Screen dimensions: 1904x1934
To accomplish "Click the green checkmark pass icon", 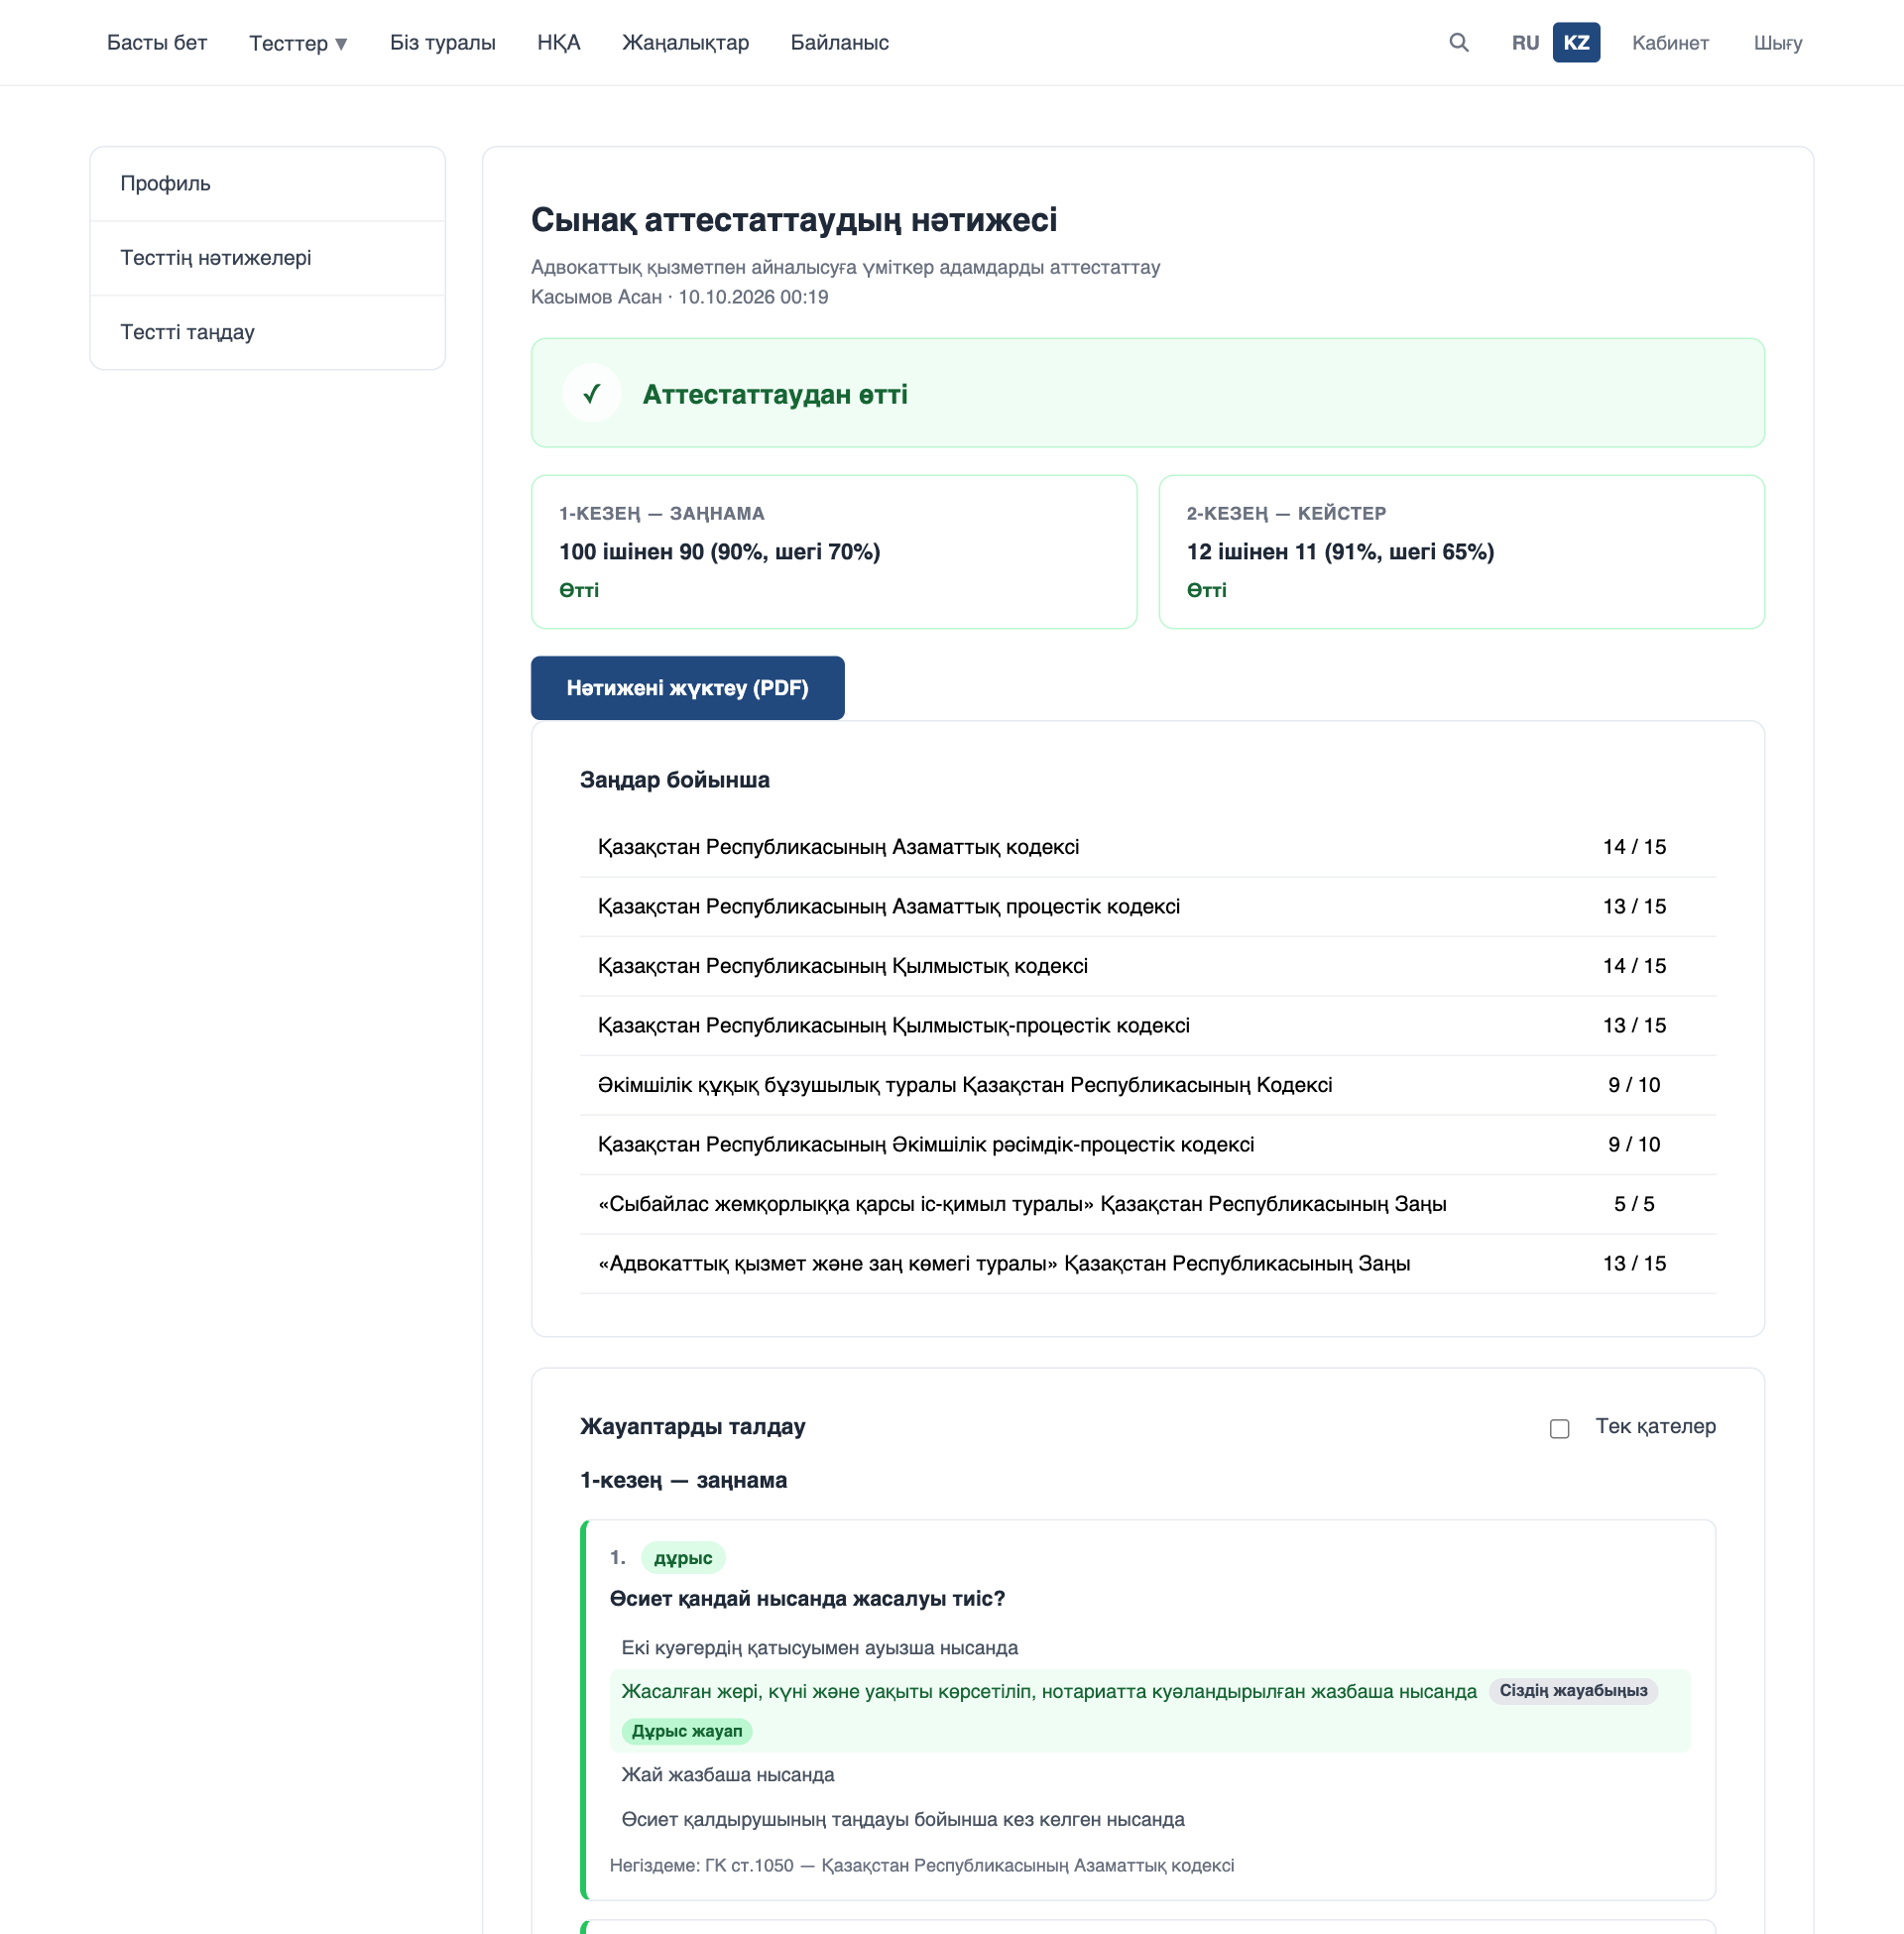I will click(x=591, y=393).
